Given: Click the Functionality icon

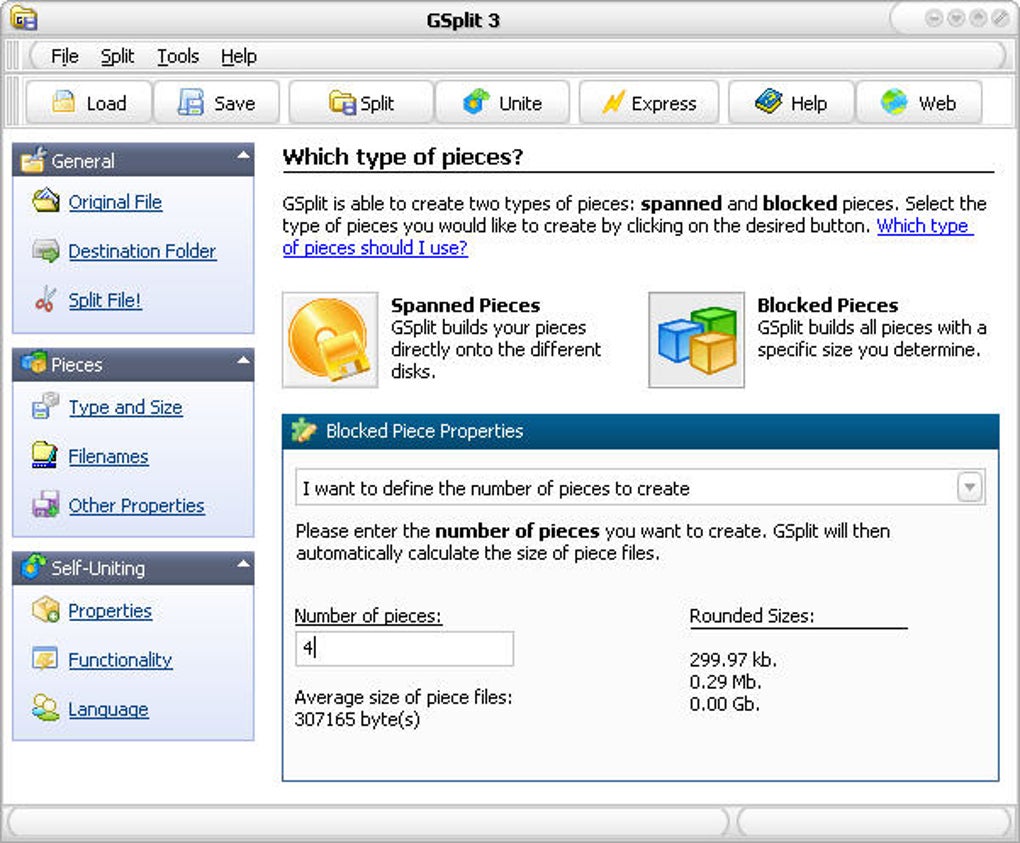Looking at the screenshot, I should tap(46, 659).
